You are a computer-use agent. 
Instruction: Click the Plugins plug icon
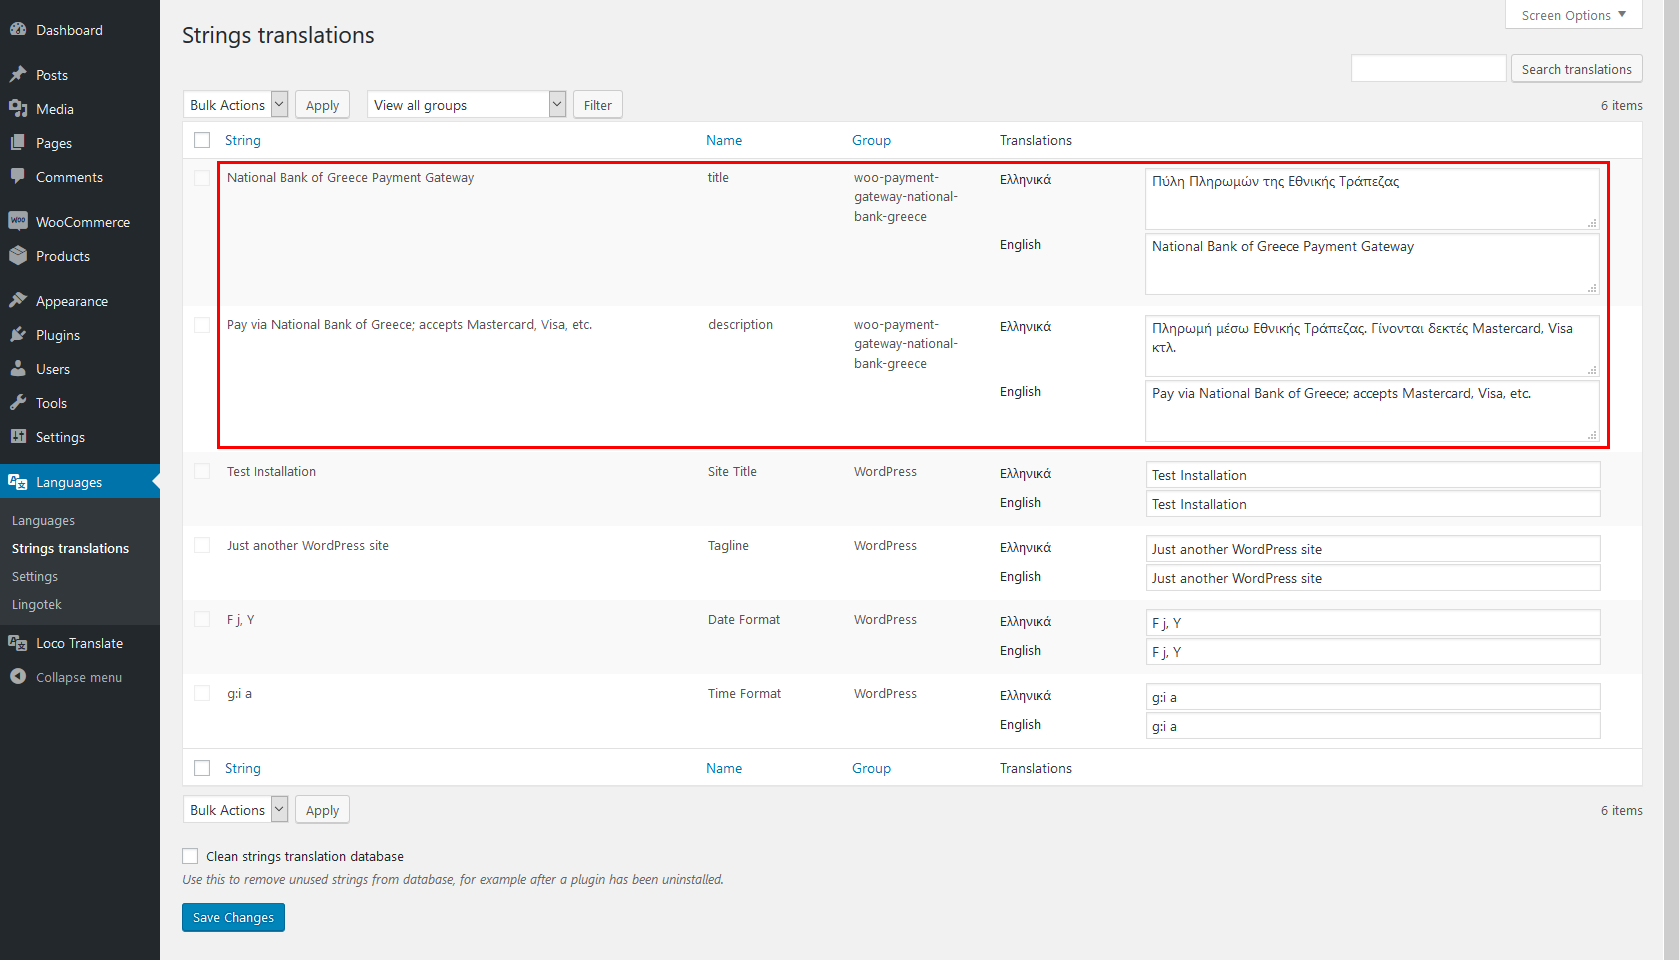[18, 335]
